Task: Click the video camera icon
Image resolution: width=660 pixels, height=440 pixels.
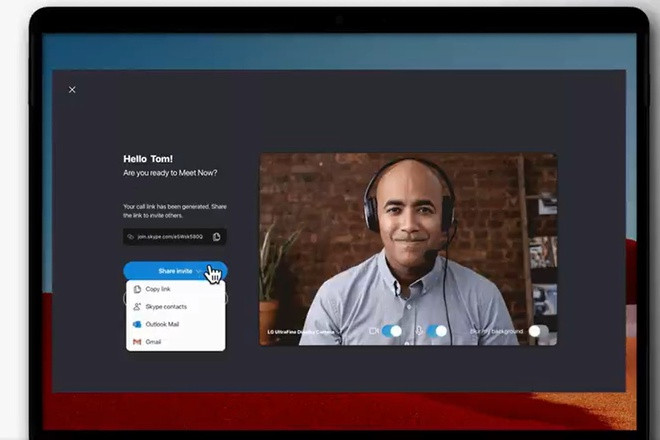Action: (x=374, y=331)
